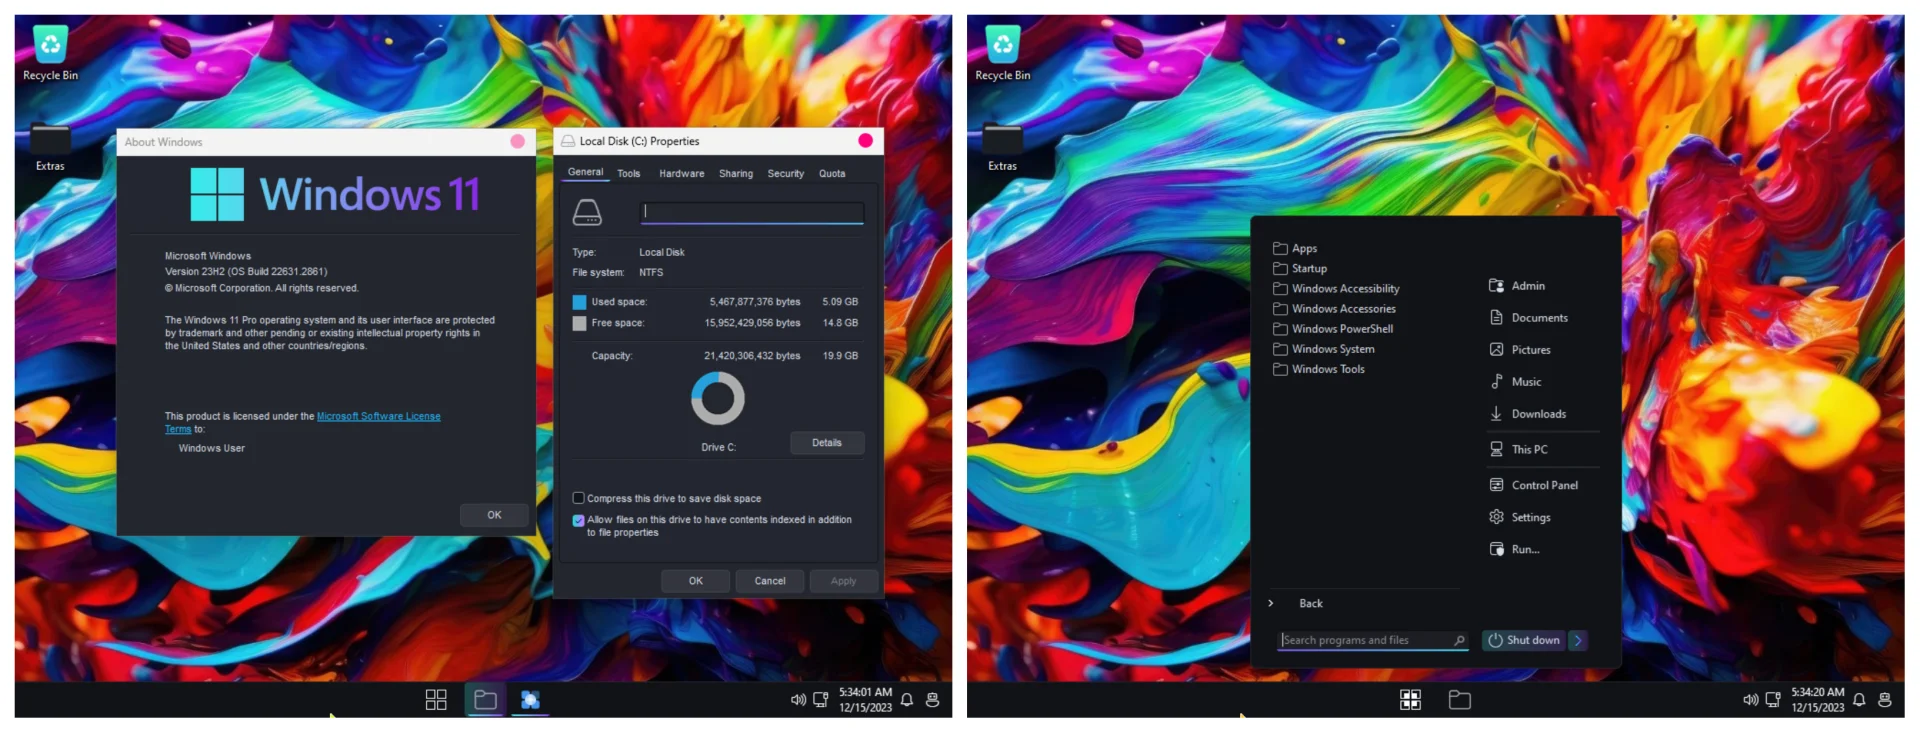Expand Startup folder in Start menu
The height and width of the screenshot is (733, 1920).
(1300, 268)
